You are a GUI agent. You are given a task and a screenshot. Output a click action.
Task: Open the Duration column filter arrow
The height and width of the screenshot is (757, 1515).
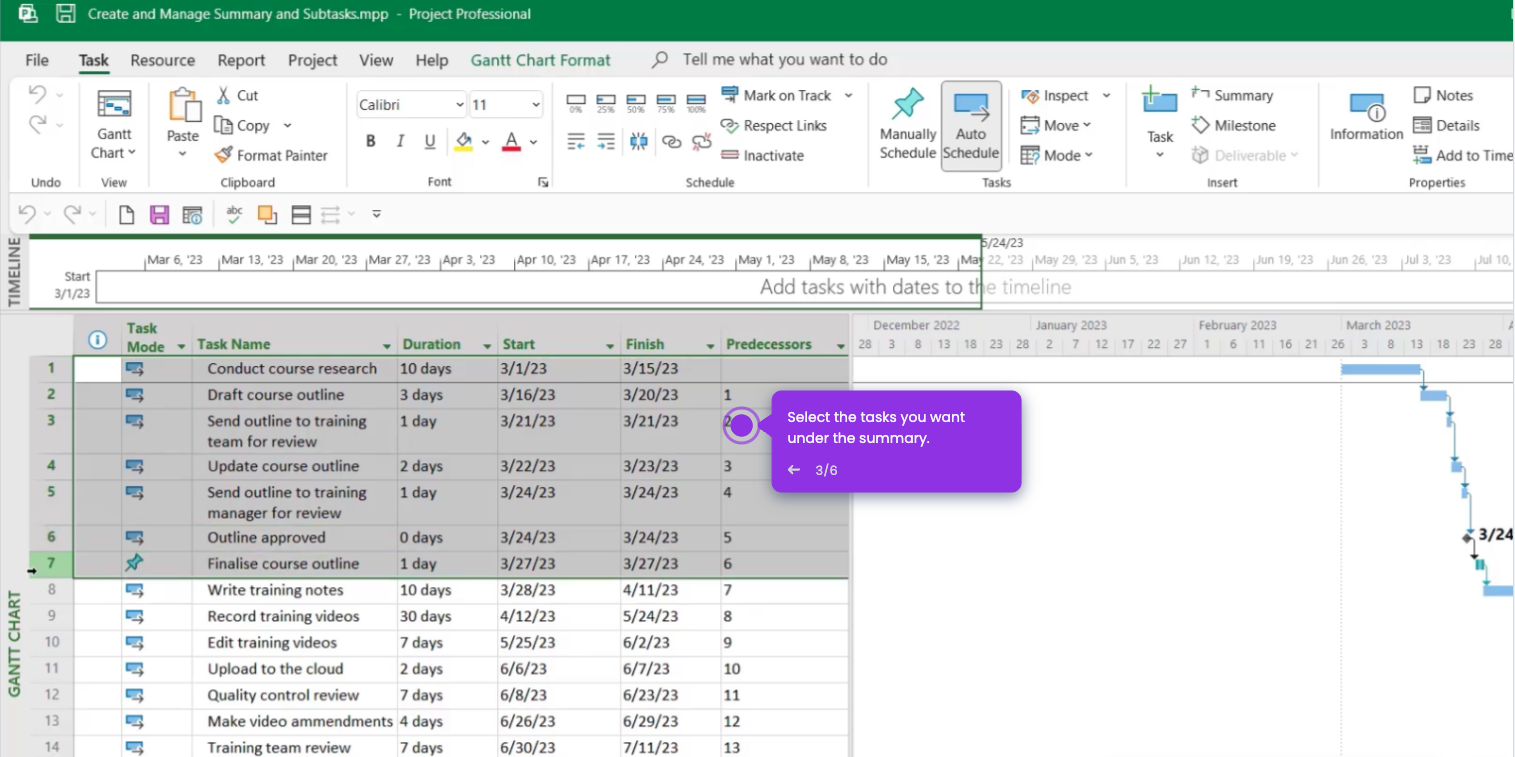(487, 346)
